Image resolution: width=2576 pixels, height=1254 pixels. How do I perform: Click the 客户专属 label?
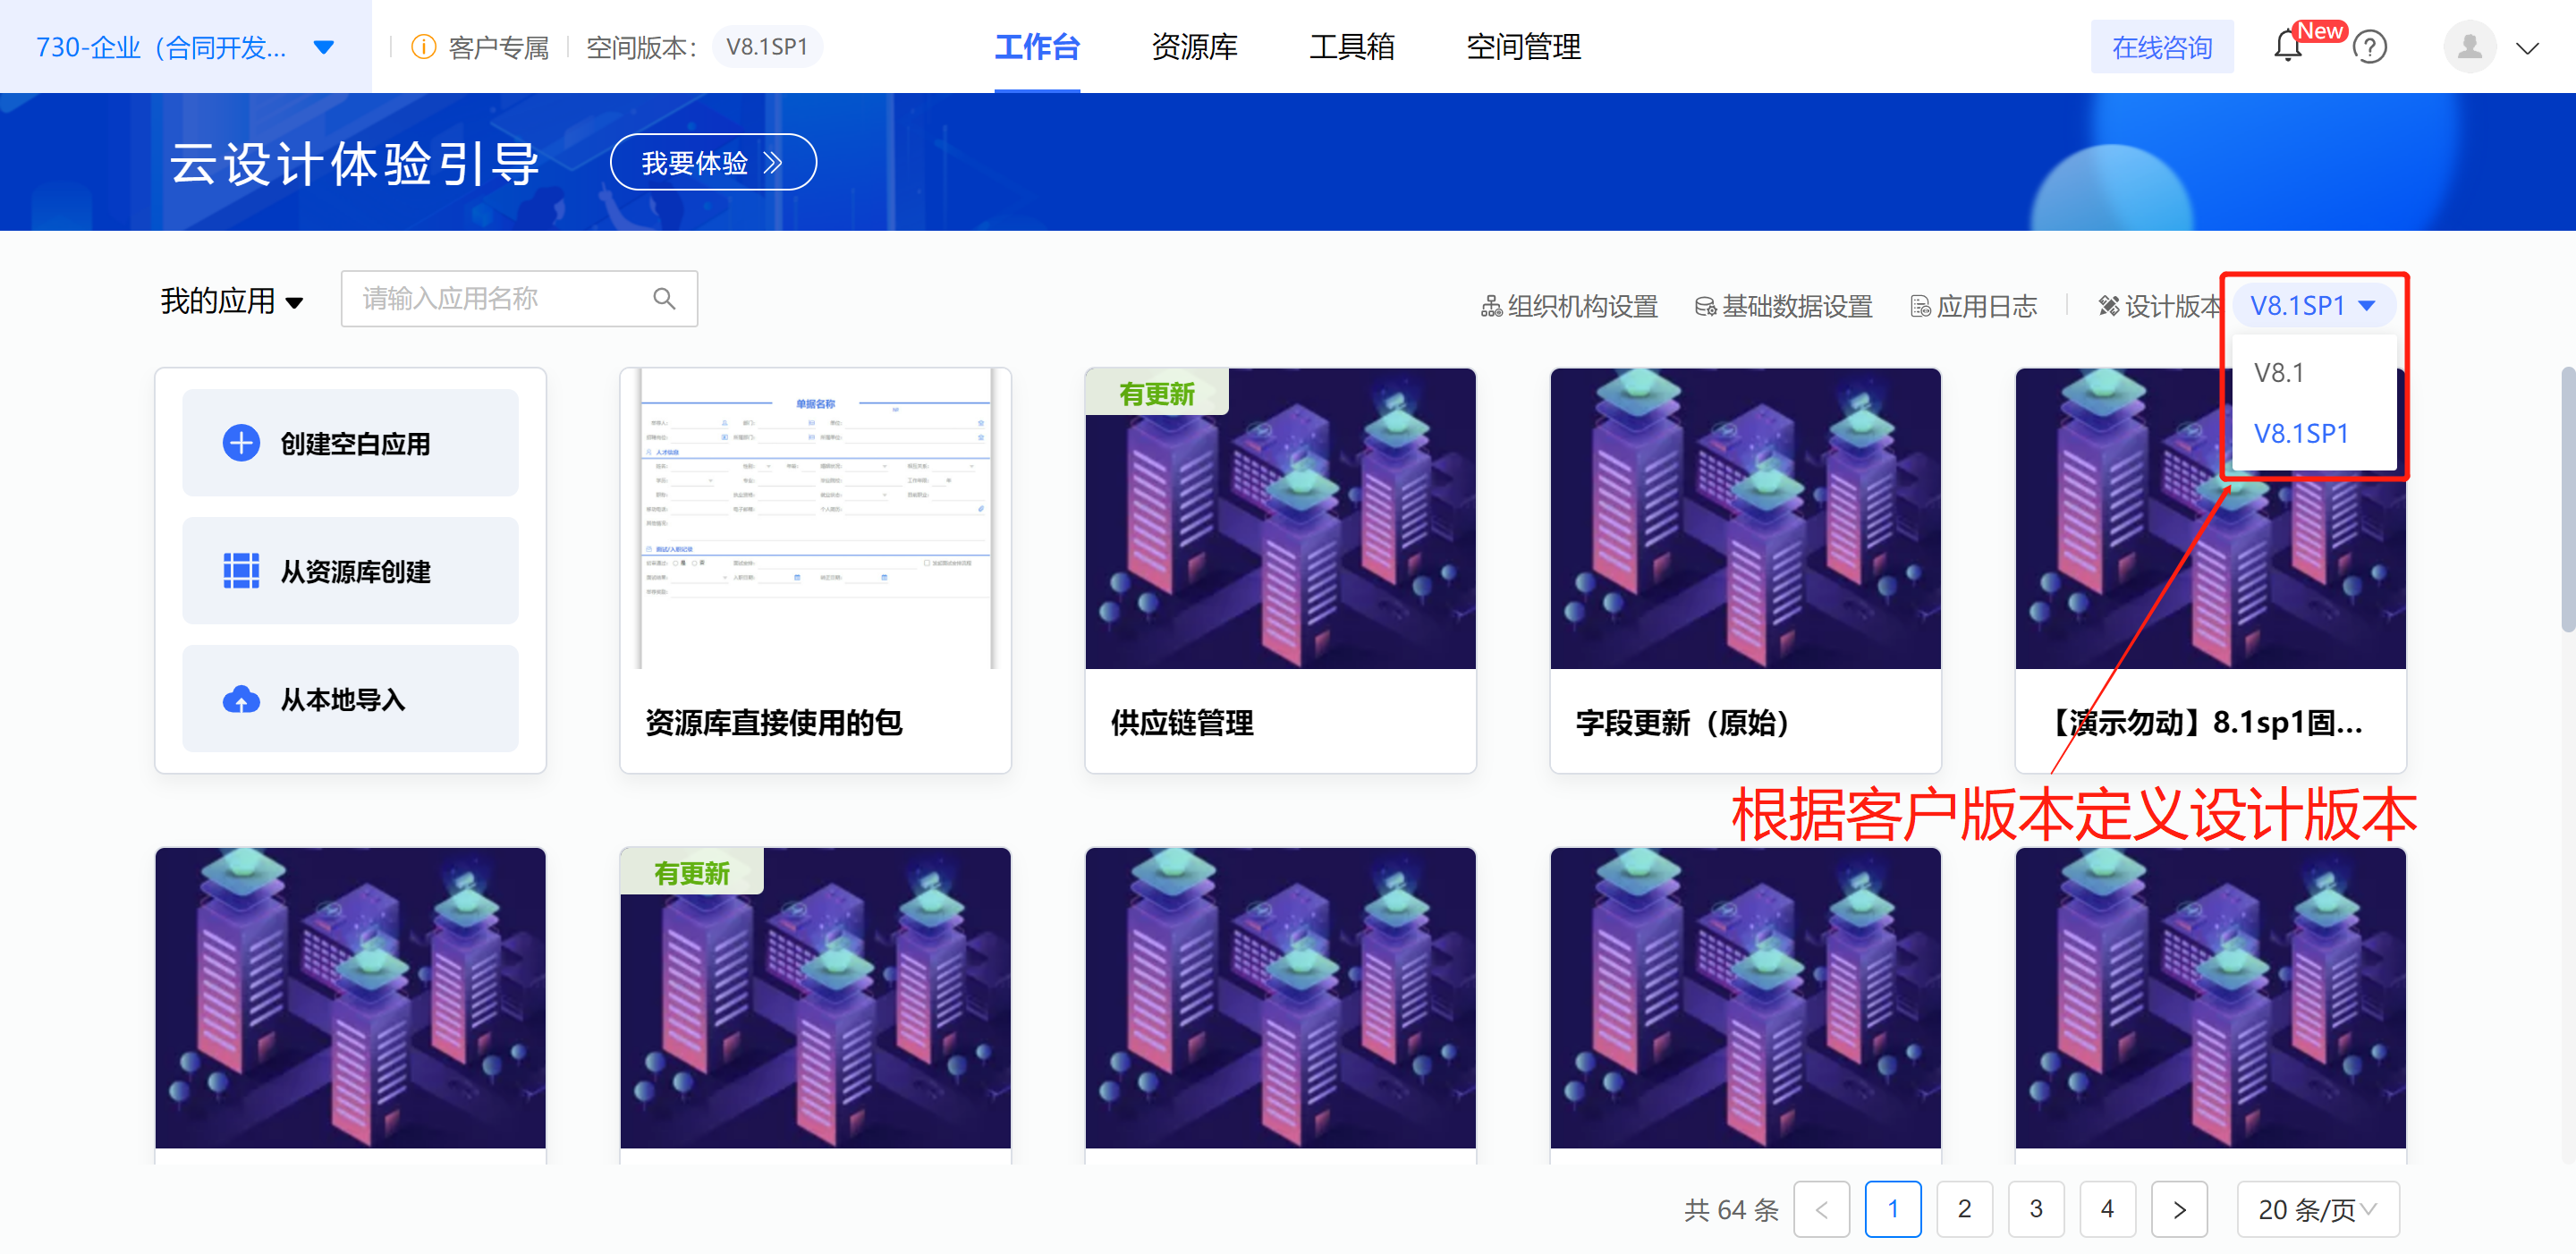tap(498, 47)
